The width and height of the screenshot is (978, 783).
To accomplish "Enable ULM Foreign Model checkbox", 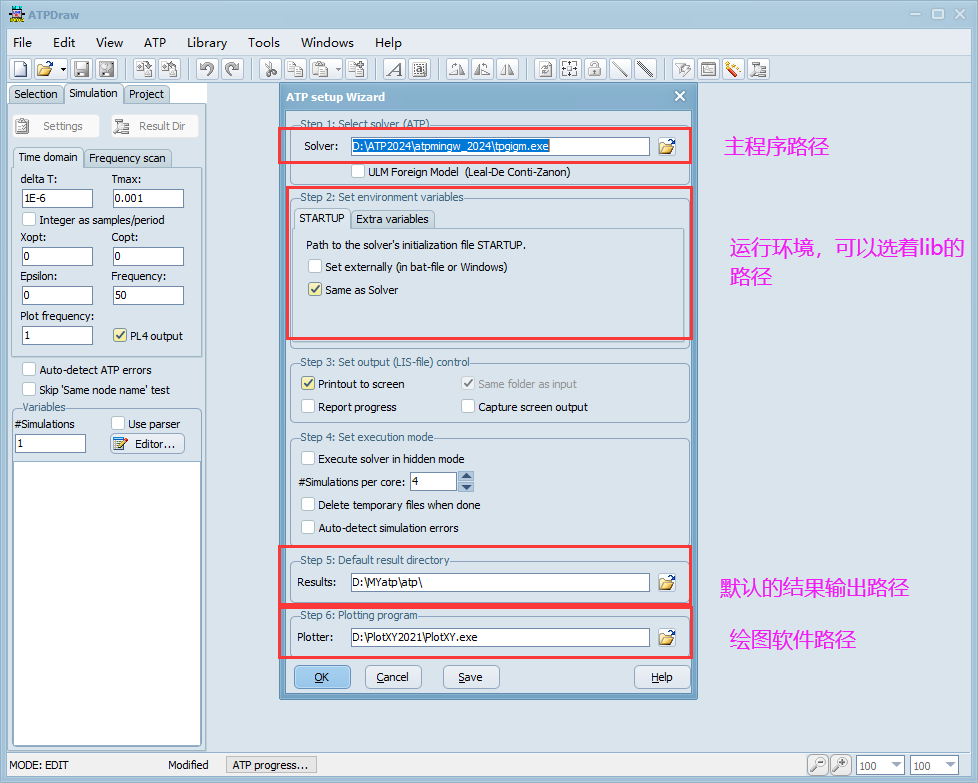I will pos(359,172).
